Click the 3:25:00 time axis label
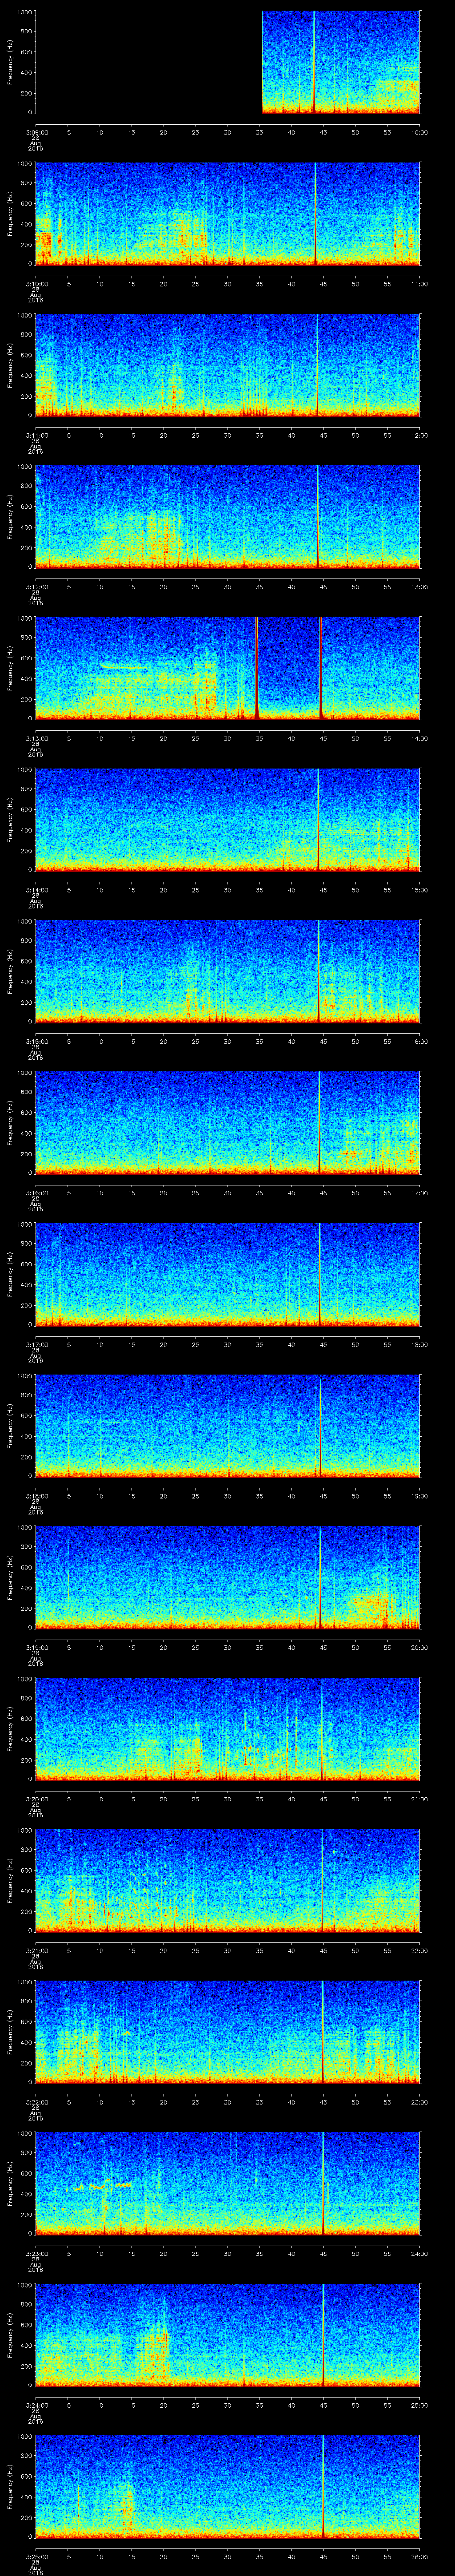 click(36, 2556)
